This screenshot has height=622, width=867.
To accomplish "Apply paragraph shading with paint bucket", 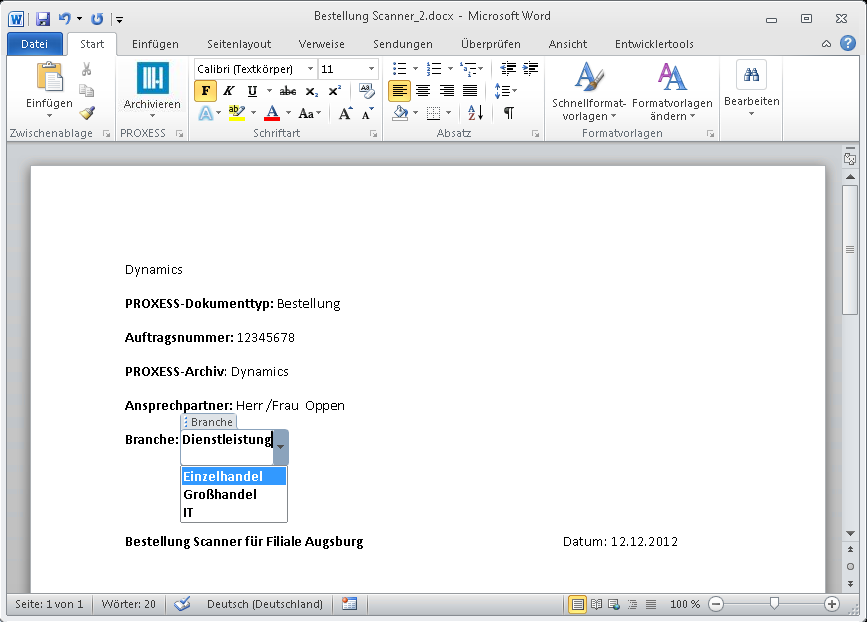I will point(400,113).
